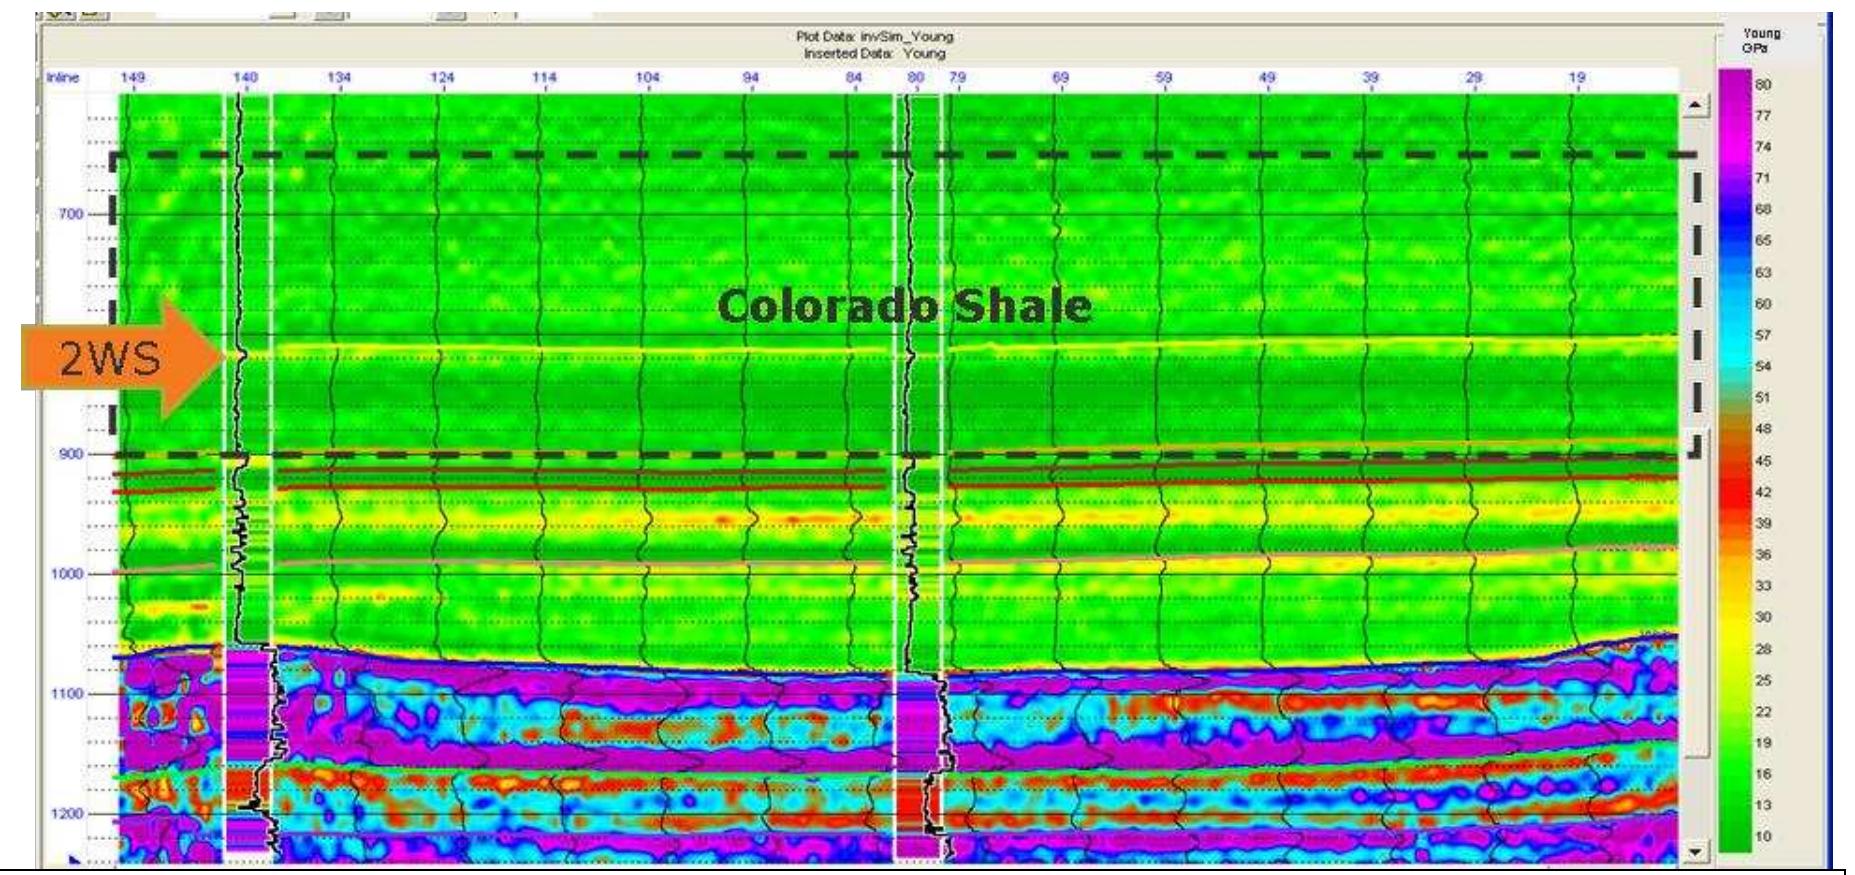Click the inline 149 marker on top axis
Image resolution: width=1855 pixels, height=875 pixels.
pos(131,77)
